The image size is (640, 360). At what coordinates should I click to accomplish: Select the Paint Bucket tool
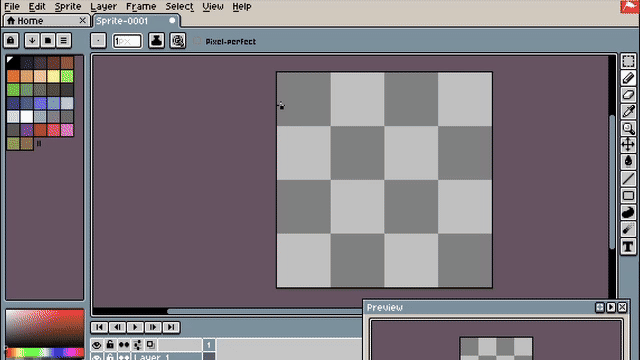point(628,162)
